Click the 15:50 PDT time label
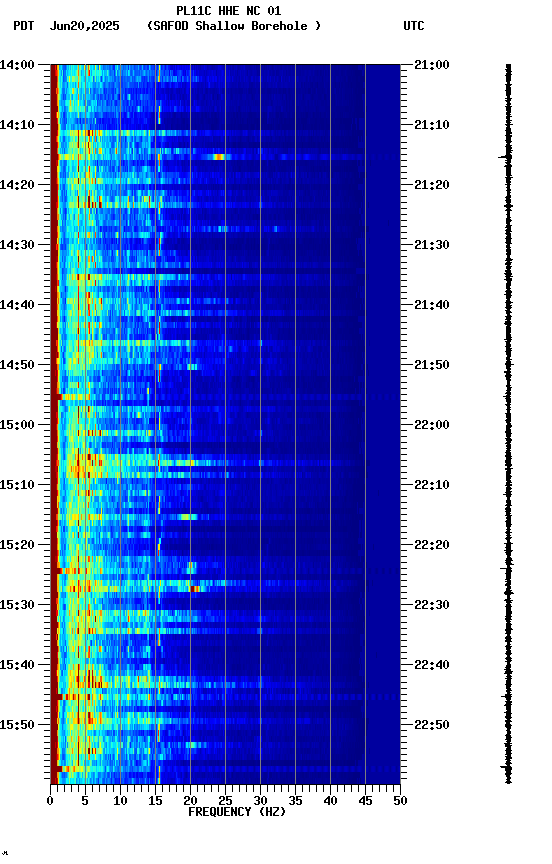Screen dimensions: 552x864 click(x=17, y=725)
